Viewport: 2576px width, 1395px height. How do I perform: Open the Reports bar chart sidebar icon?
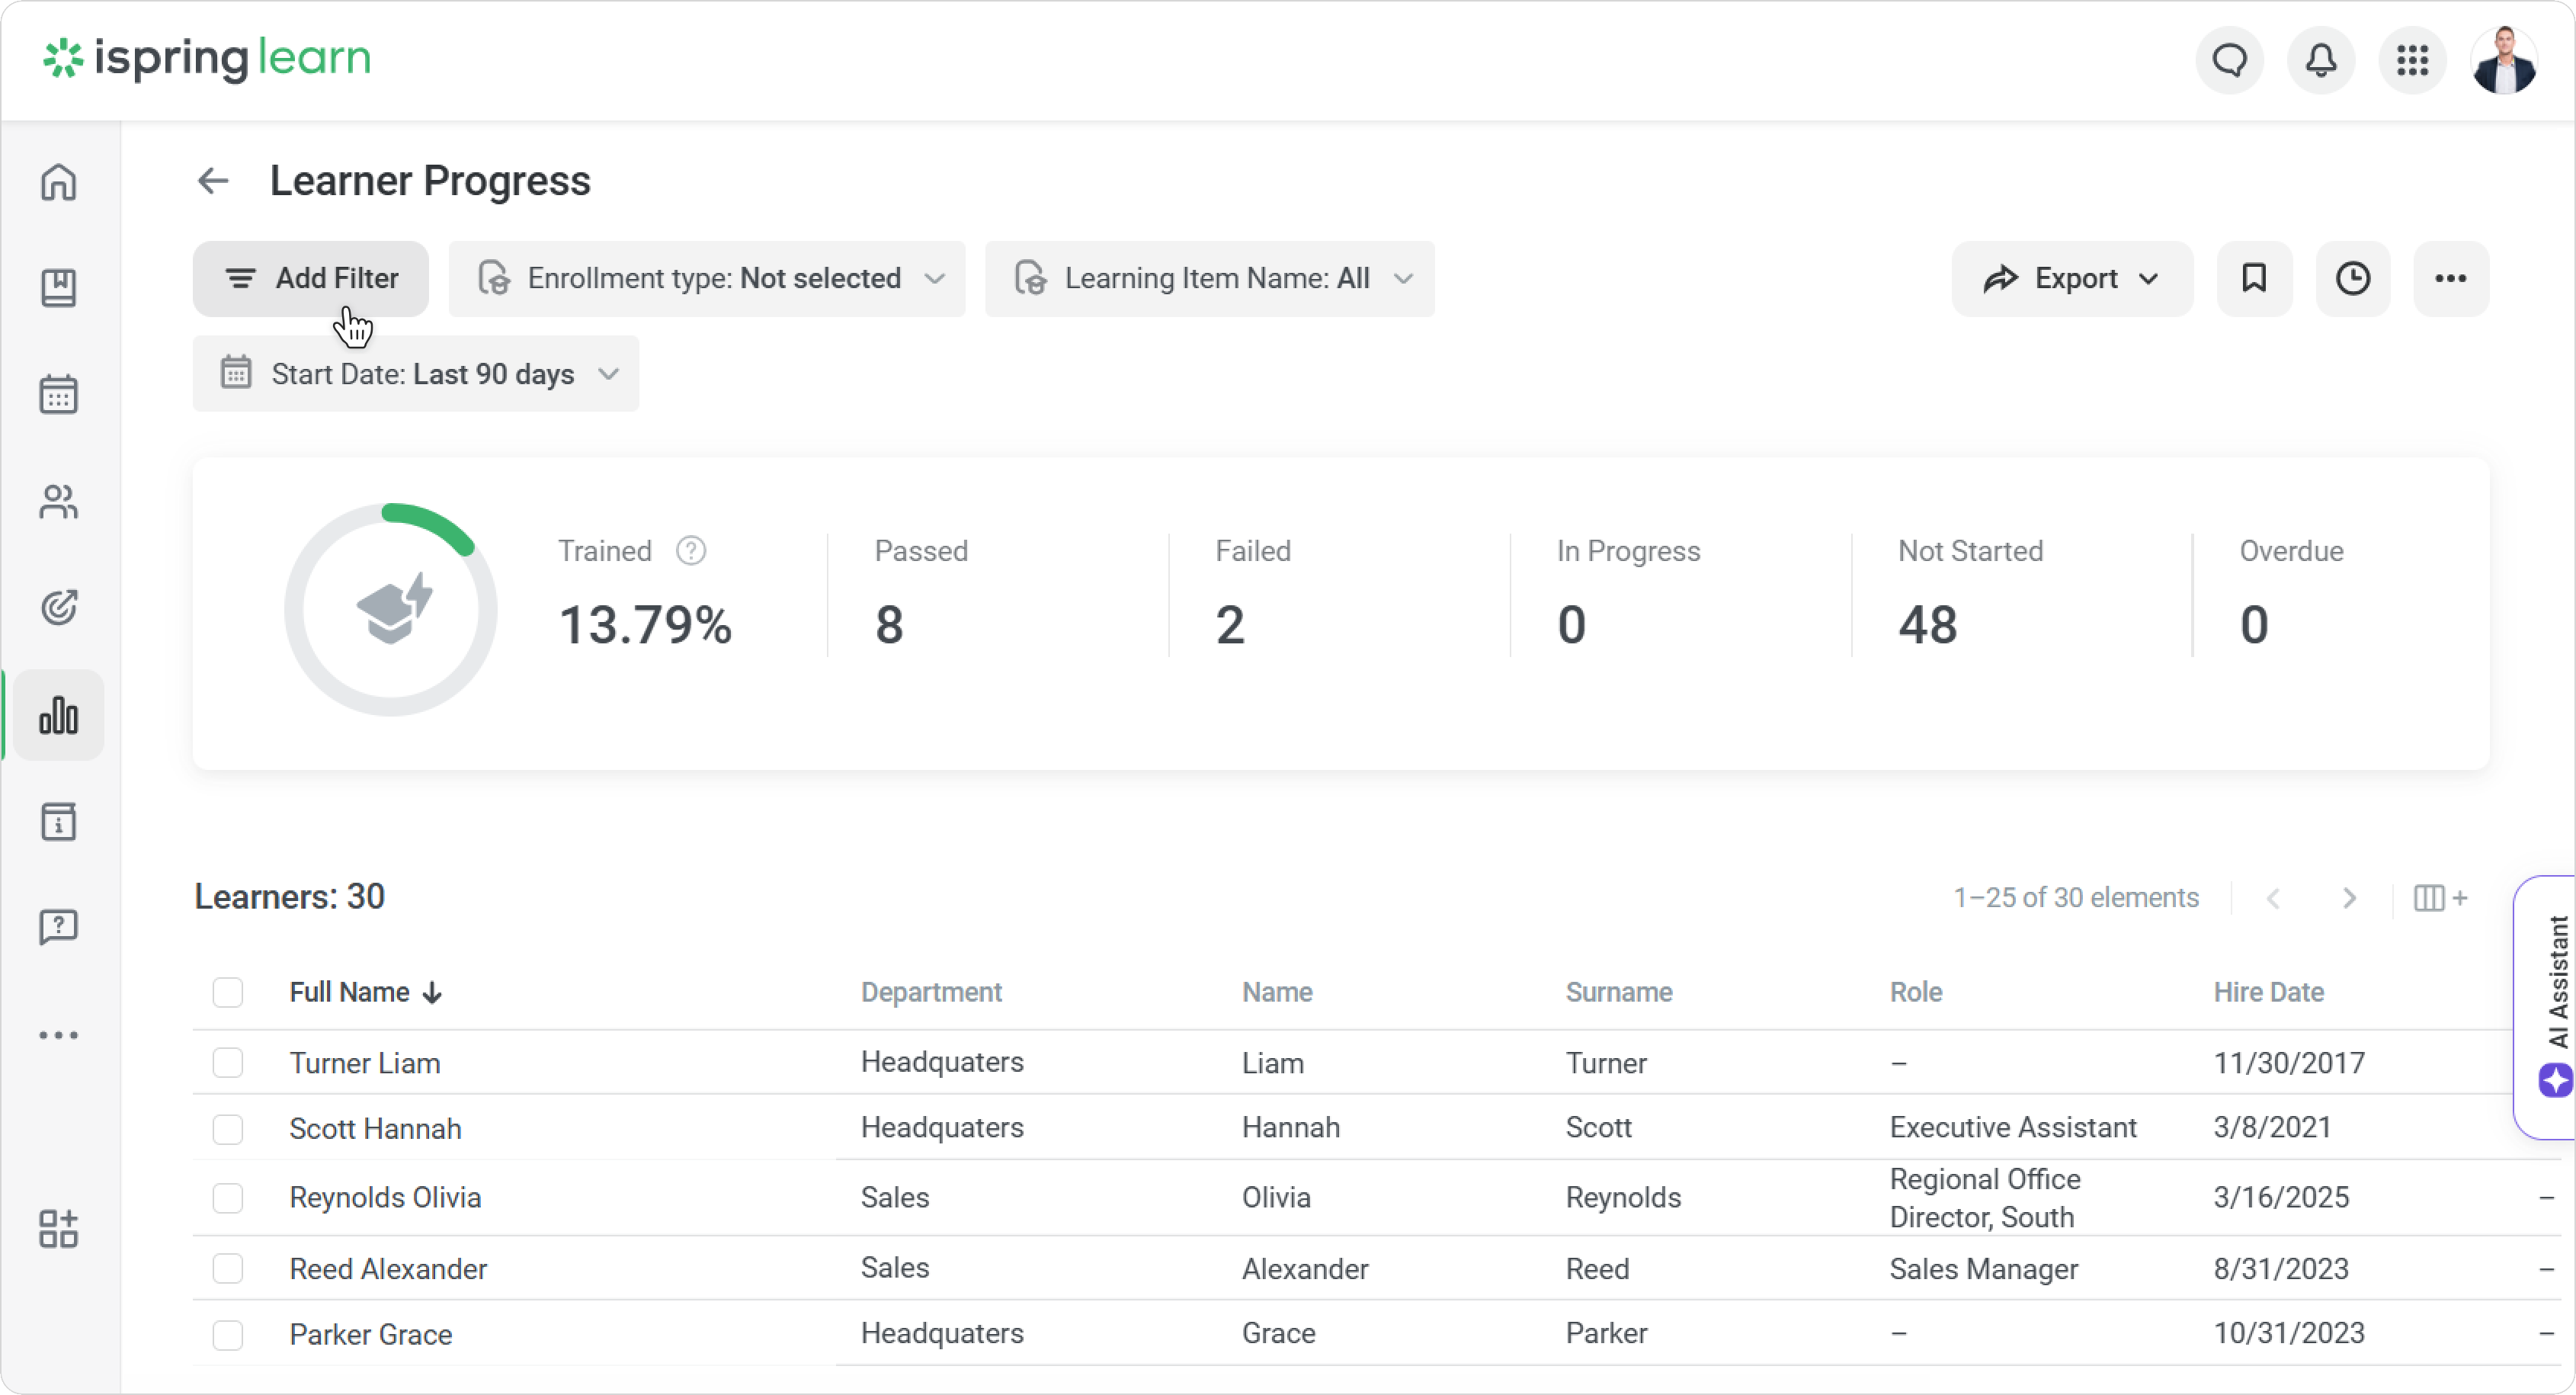pos(59,715)
